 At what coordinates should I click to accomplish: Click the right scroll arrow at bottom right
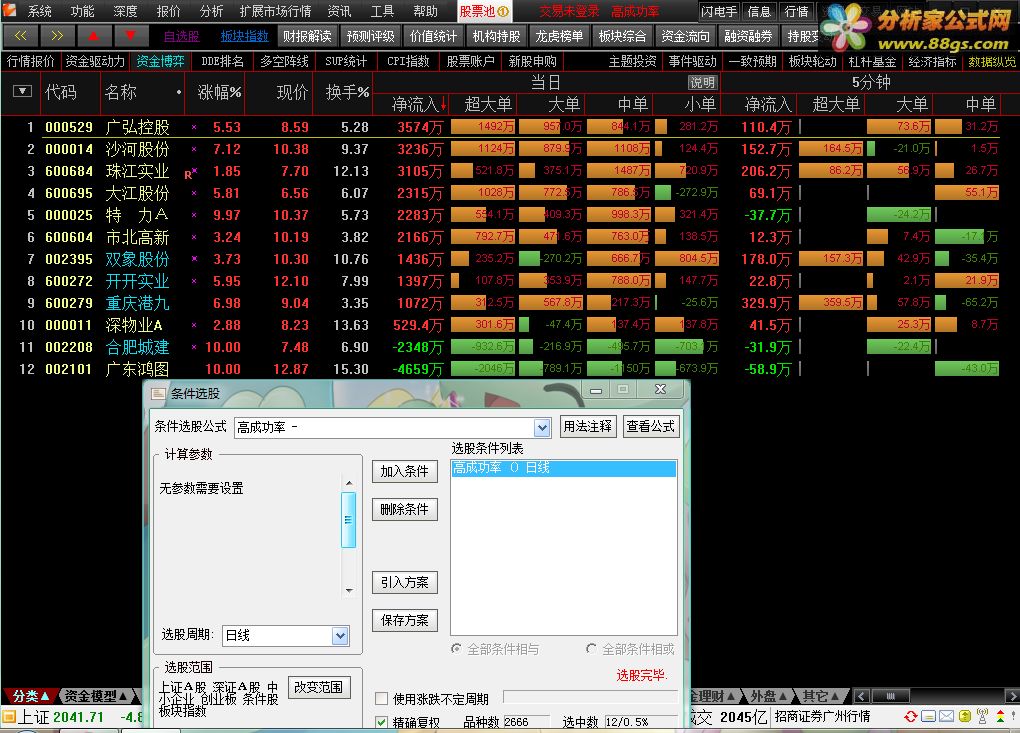[x=1012, y=696]
